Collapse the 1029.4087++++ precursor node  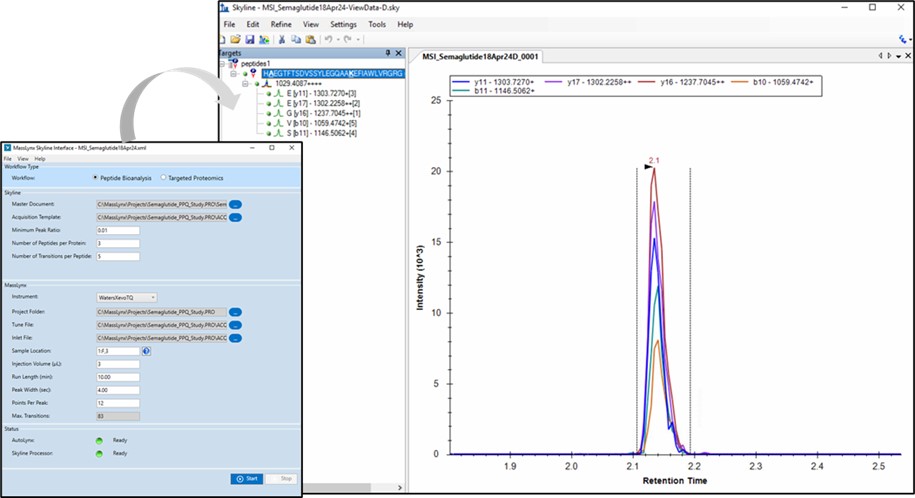[x=245, y=83]
